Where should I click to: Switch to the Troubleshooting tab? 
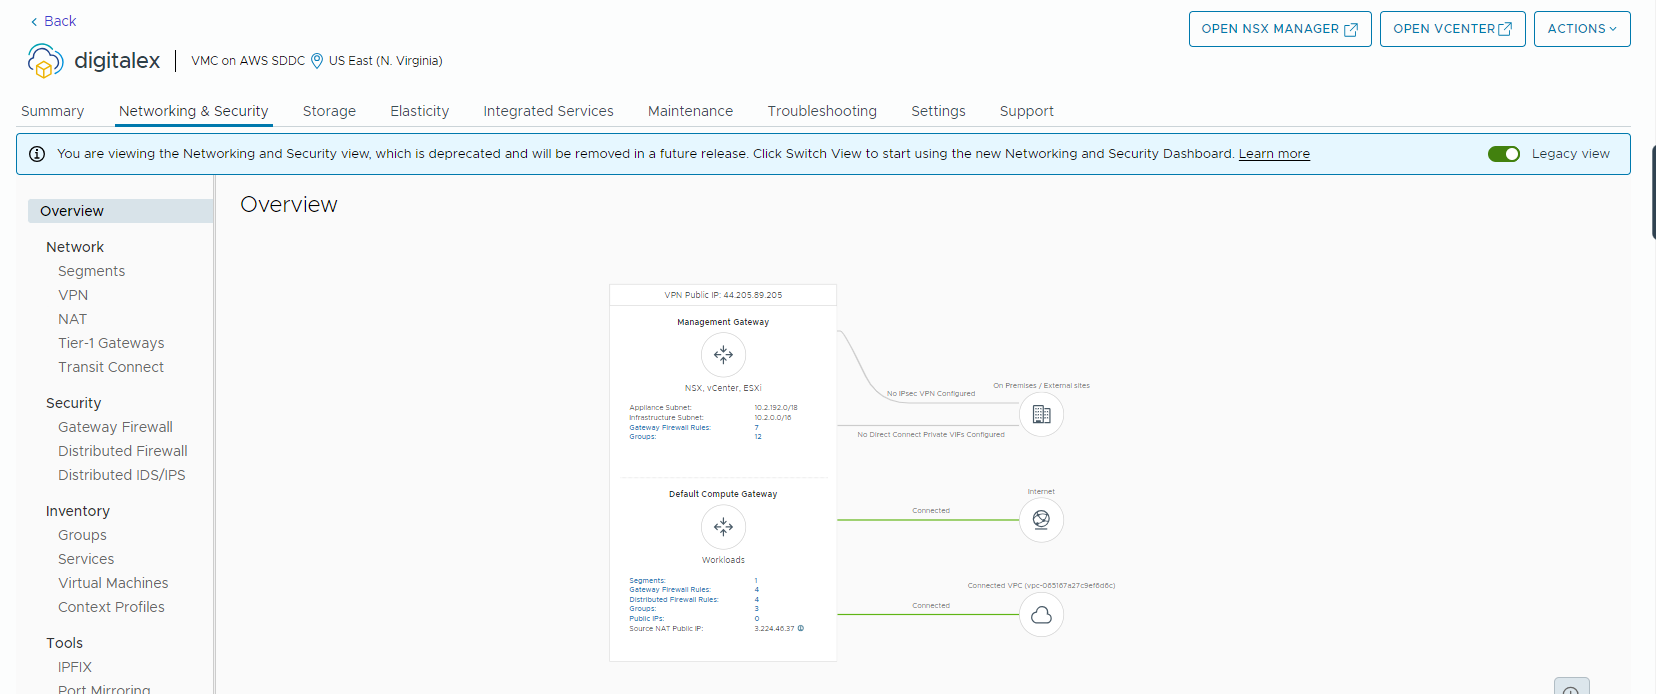(x=821, y=111)
